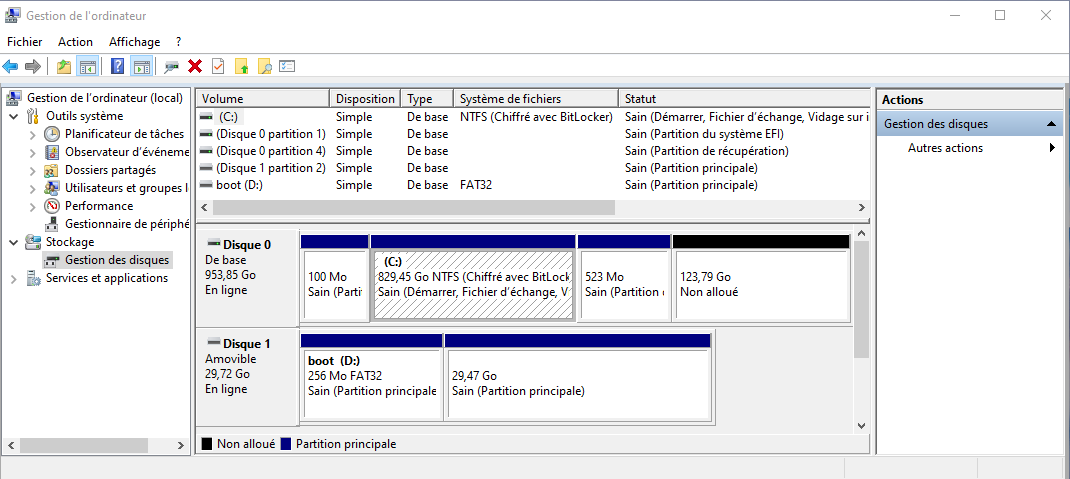The width and height of the screenshot is (1070, 479).
Task: Click the red X delete icon
Action: click(195, 66)
